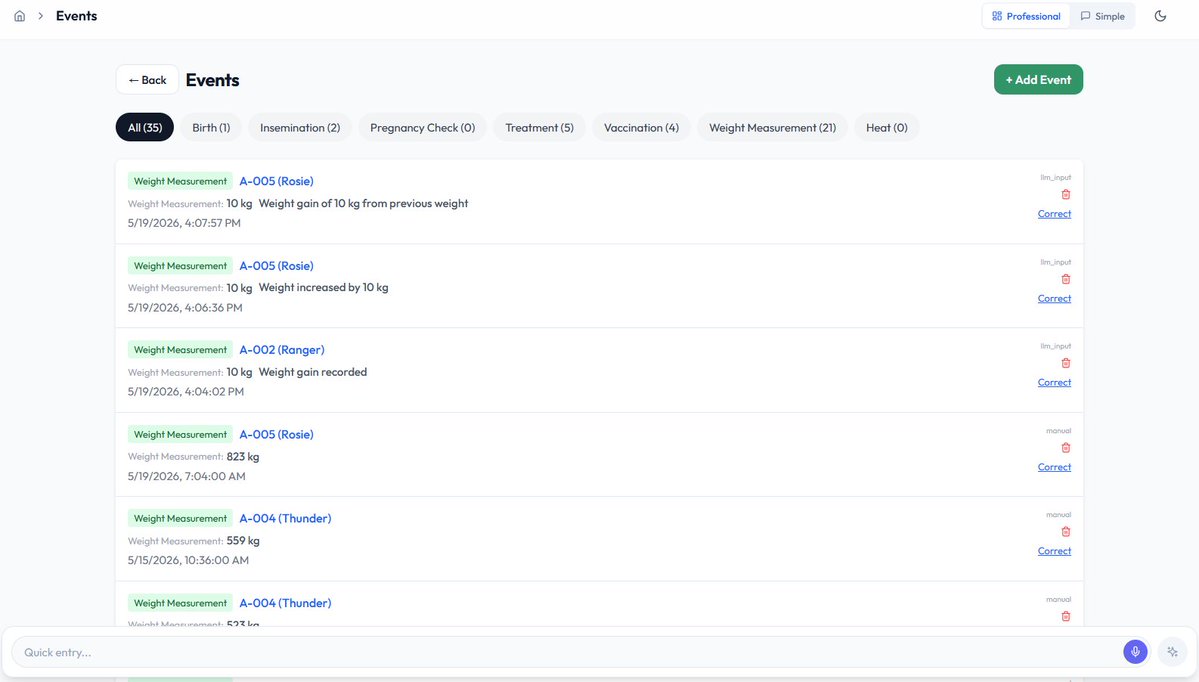Select the All (35) filter tab
The height and width of the screenshot is (682, 1199).
pos(145,128)
